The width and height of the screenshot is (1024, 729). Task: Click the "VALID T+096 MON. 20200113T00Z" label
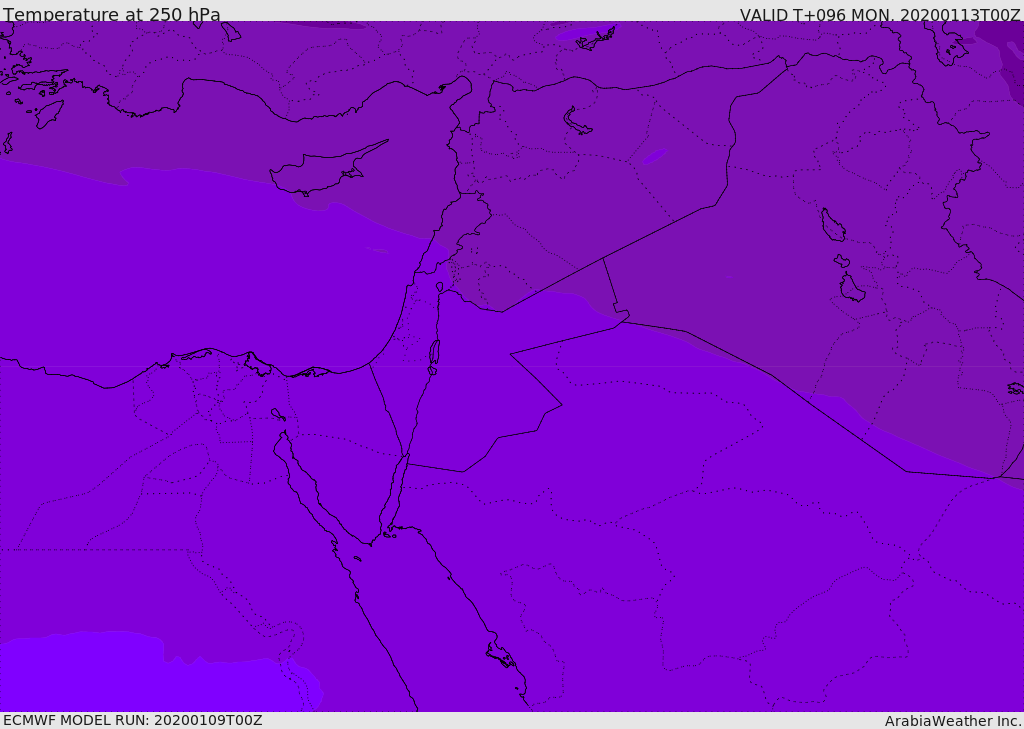[880, 14]
